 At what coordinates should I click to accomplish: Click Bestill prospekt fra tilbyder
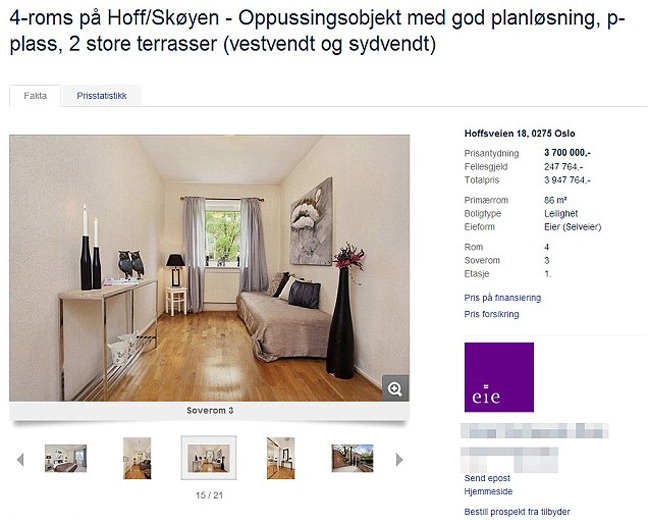[x=517, y=512]
